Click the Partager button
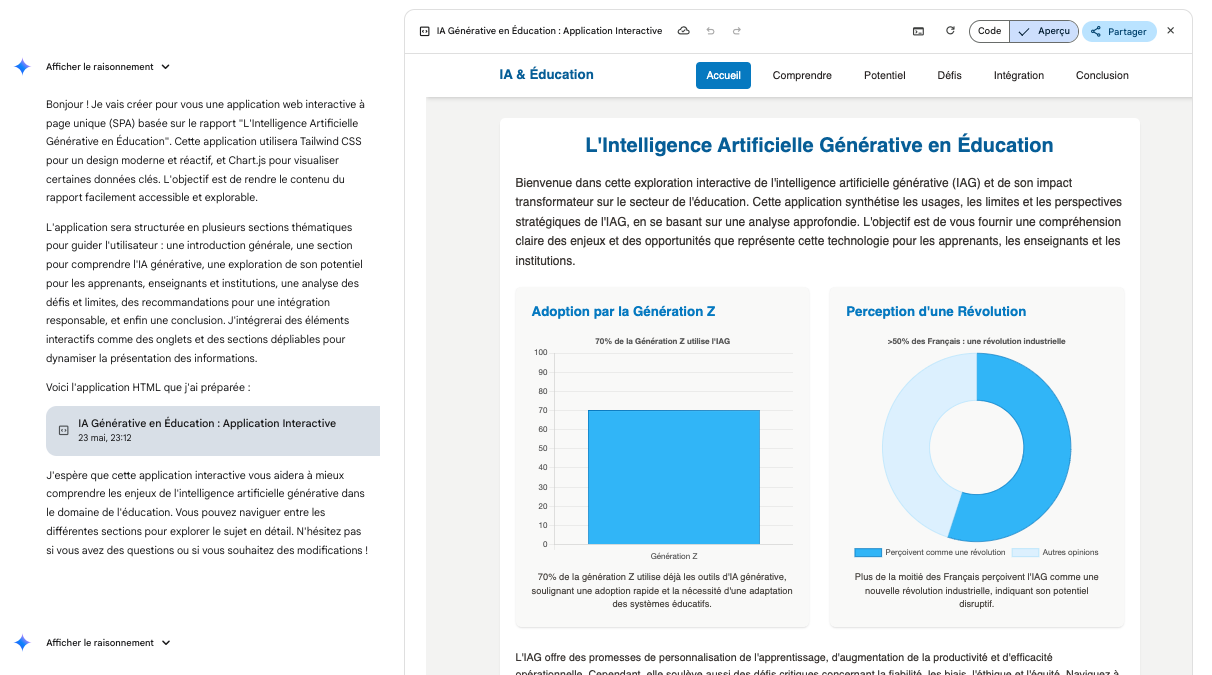 [1119, 31]
